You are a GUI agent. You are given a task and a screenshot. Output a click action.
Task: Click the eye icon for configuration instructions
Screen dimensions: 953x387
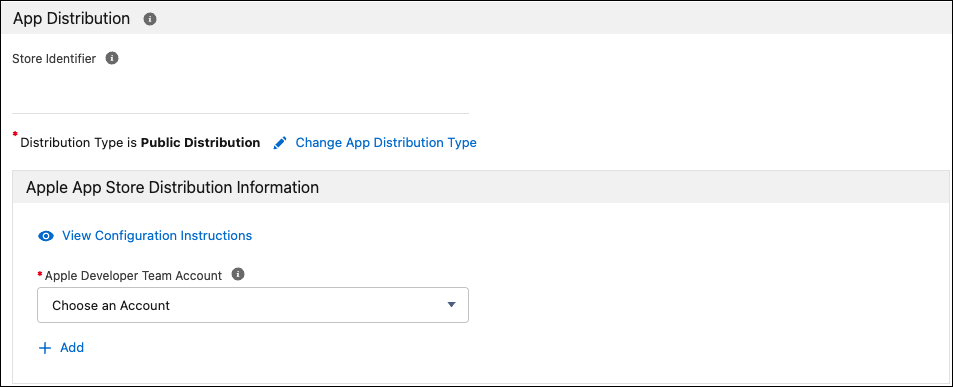46,236
